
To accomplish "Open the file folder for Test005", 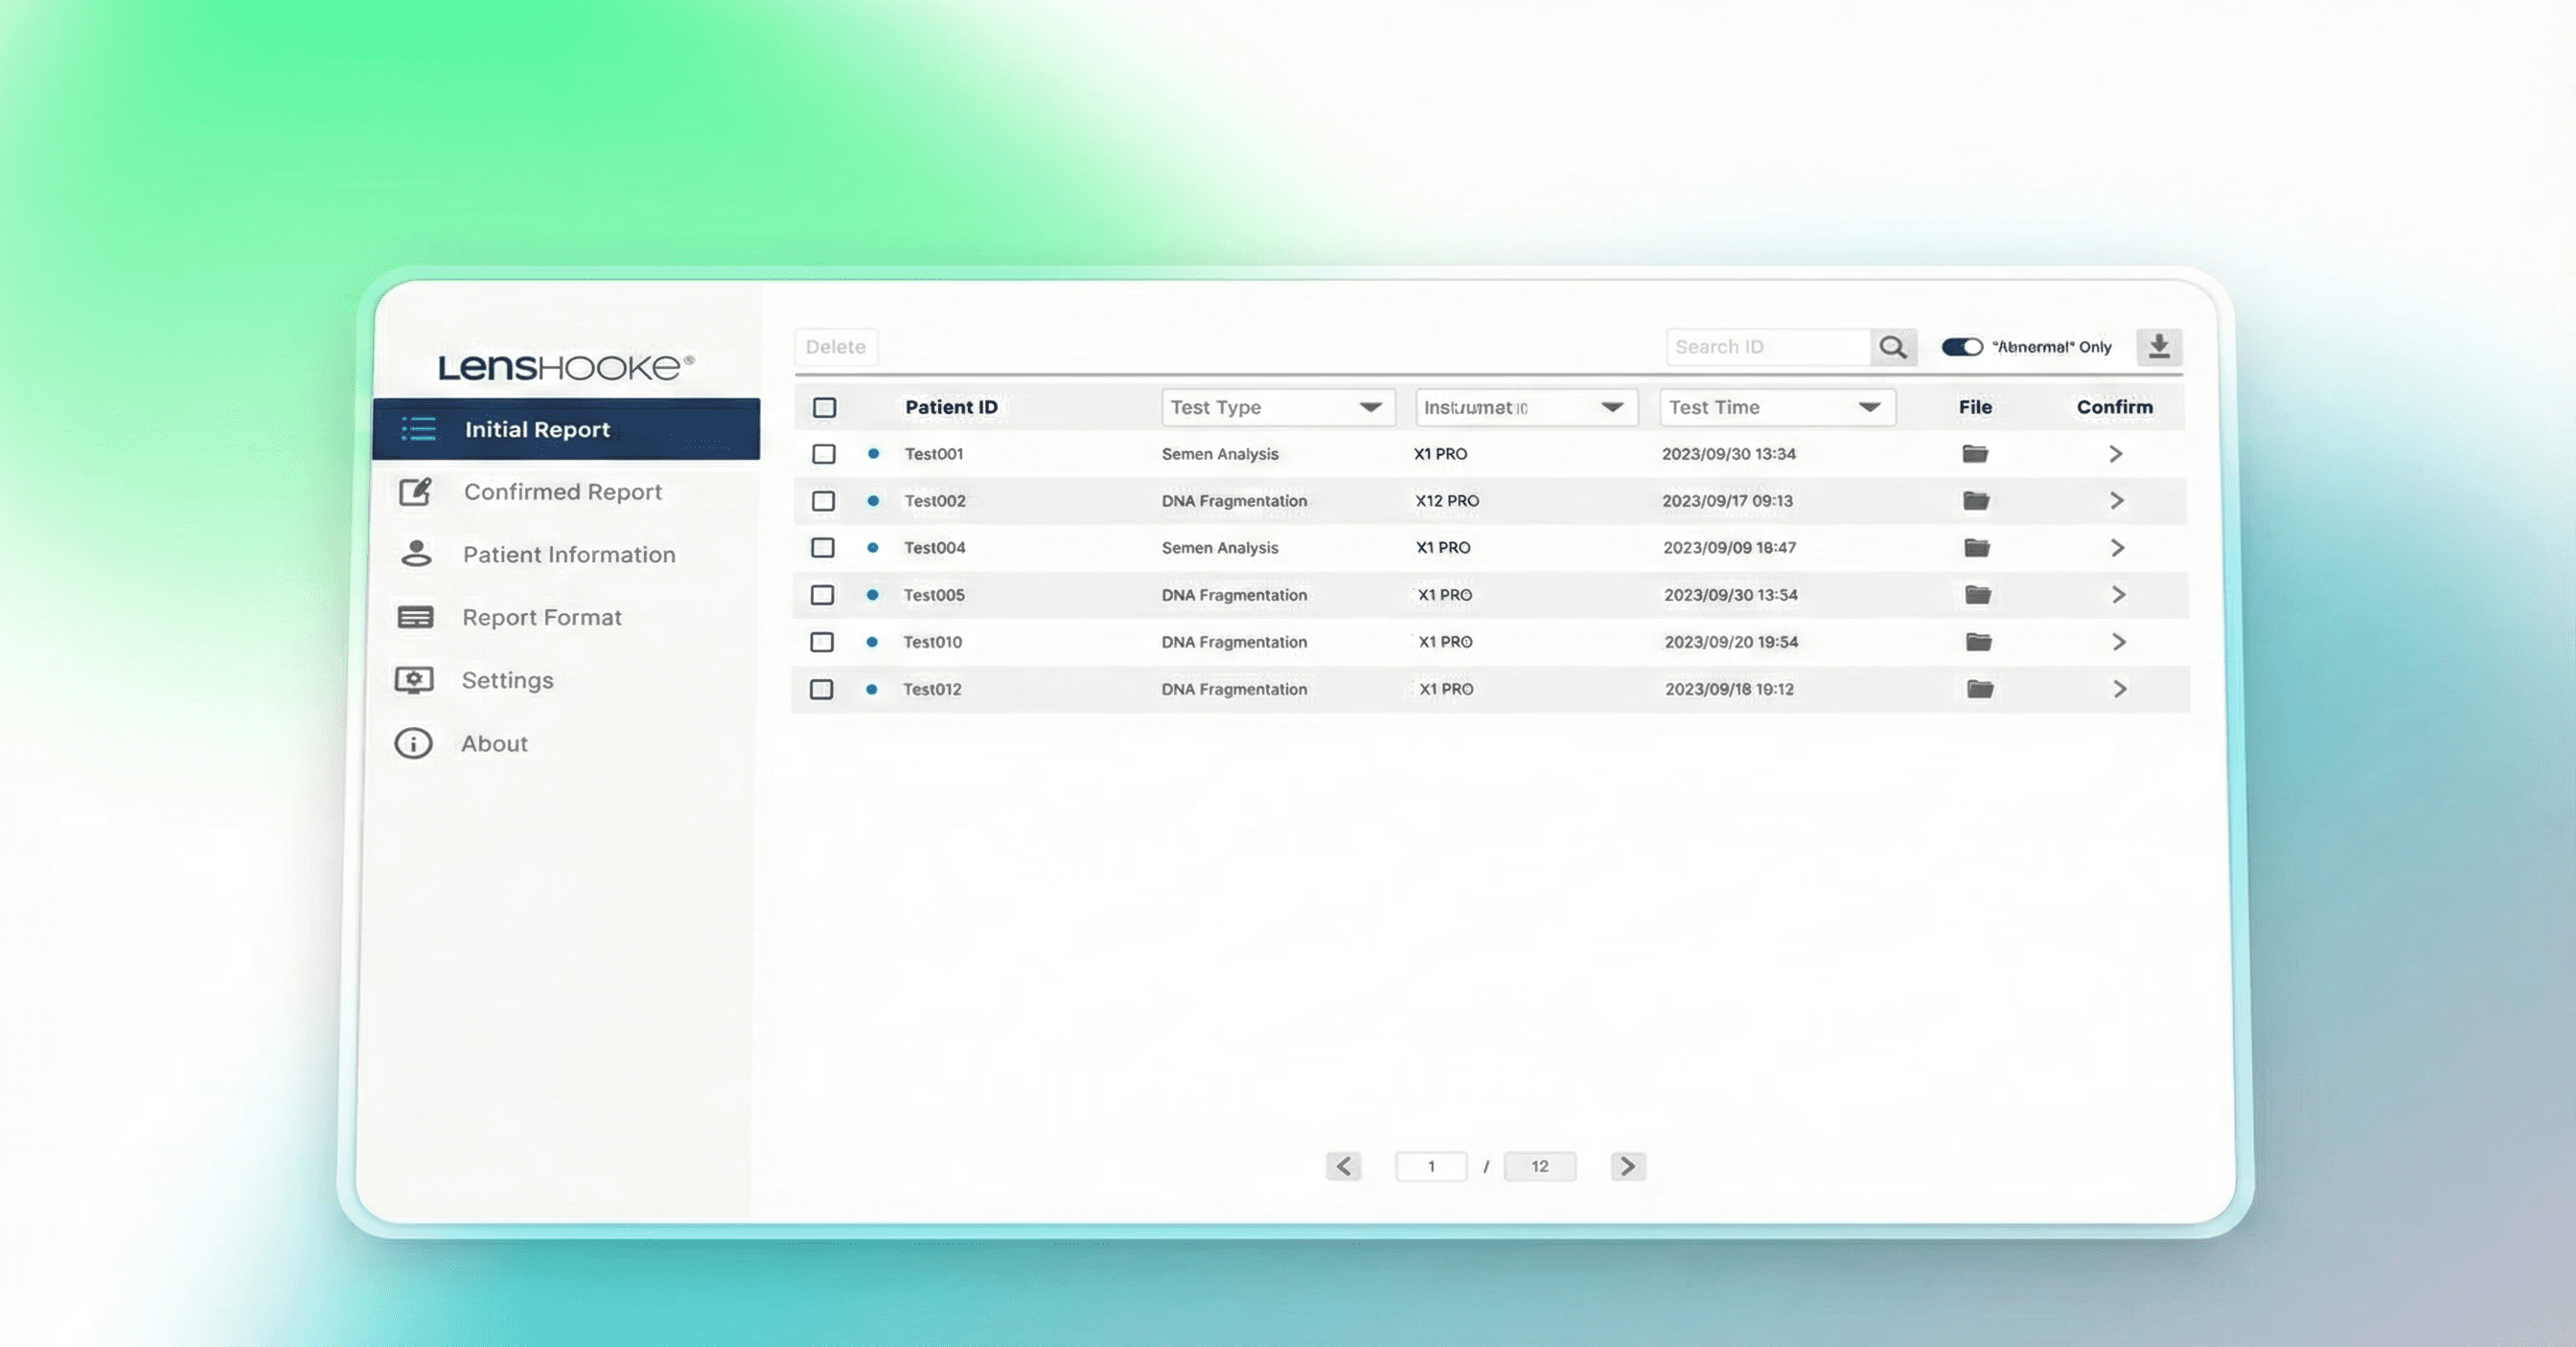I will pyautogui.click(x=1977, y=595).
